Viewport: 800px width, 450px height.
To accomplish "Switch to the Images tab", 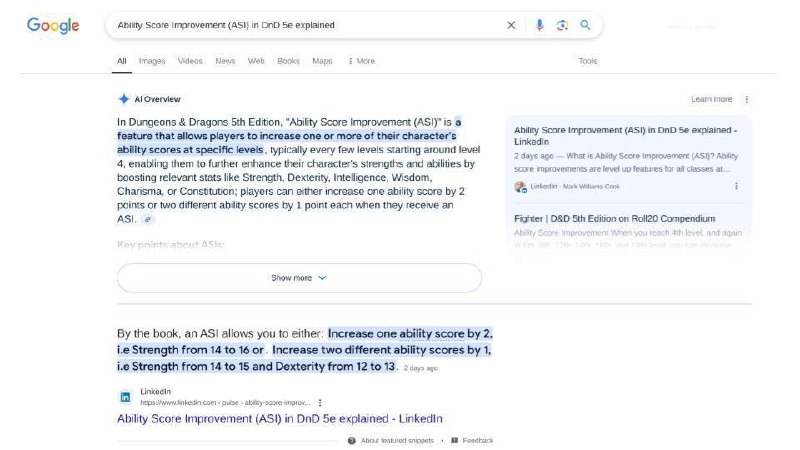I will coord(152,61).
